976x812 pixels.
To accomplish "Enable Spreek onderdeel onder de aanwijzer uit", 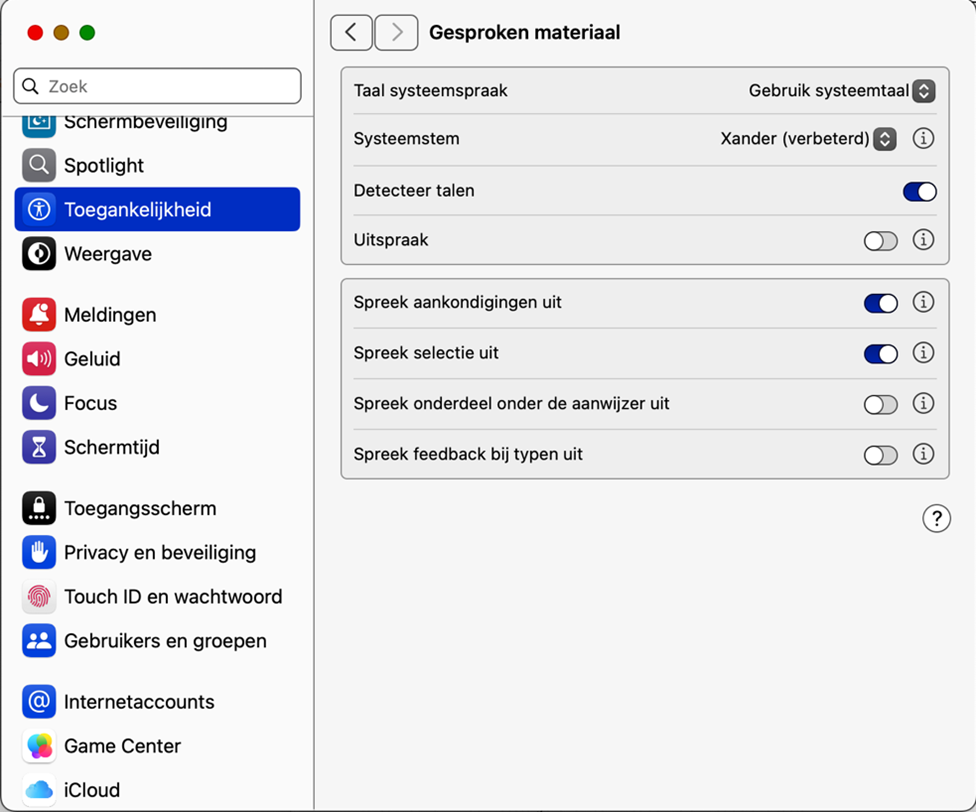I will [880, 404].
